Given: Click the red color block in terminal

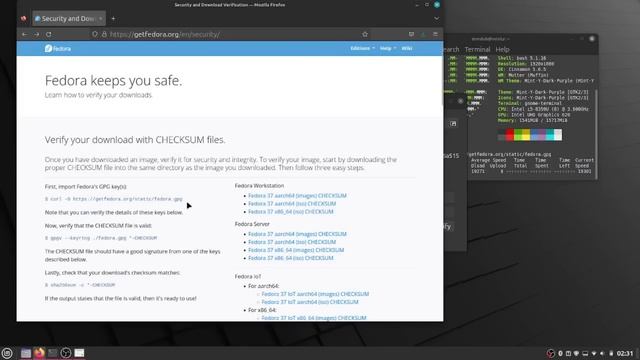Looking at the screenshot, I should coord(510,135).
